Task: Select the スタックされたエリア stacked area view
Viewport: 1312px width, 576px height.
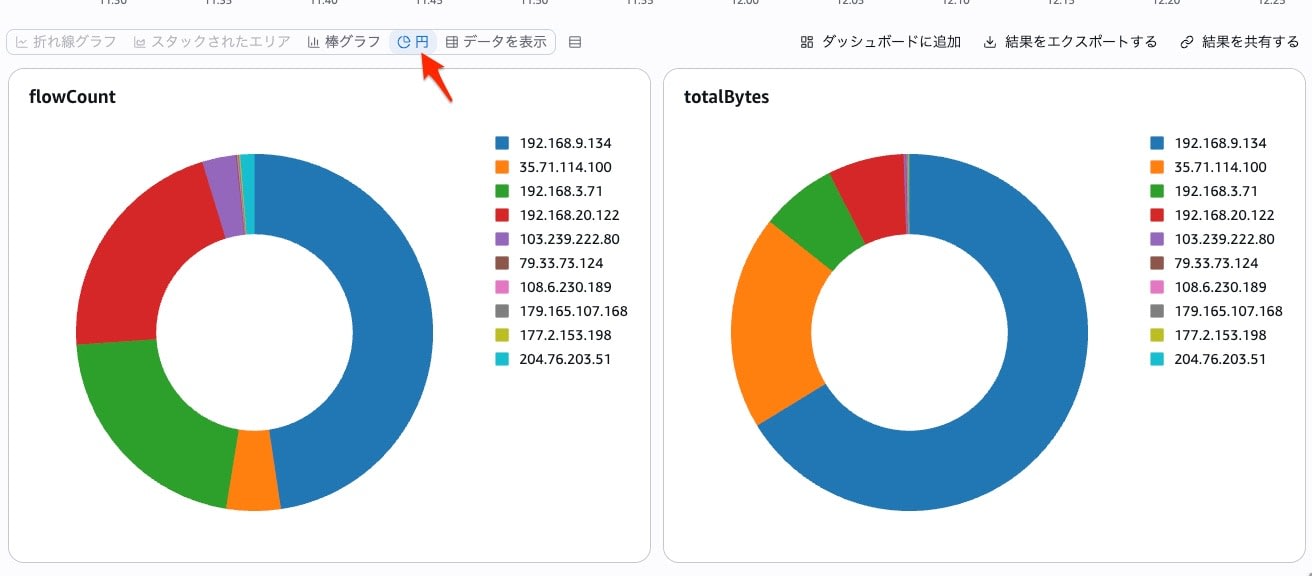Action: click(x=212, y=42)
